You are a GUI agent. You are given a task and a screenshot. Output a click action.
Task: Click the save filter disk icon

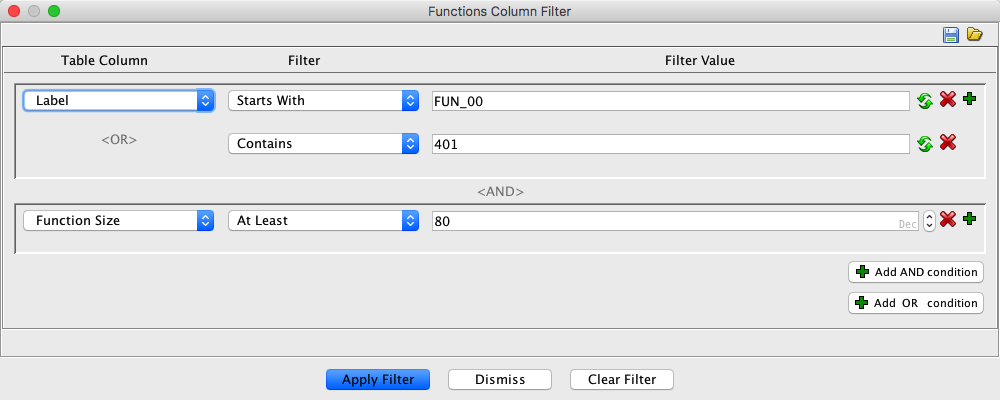coord(951,35)
